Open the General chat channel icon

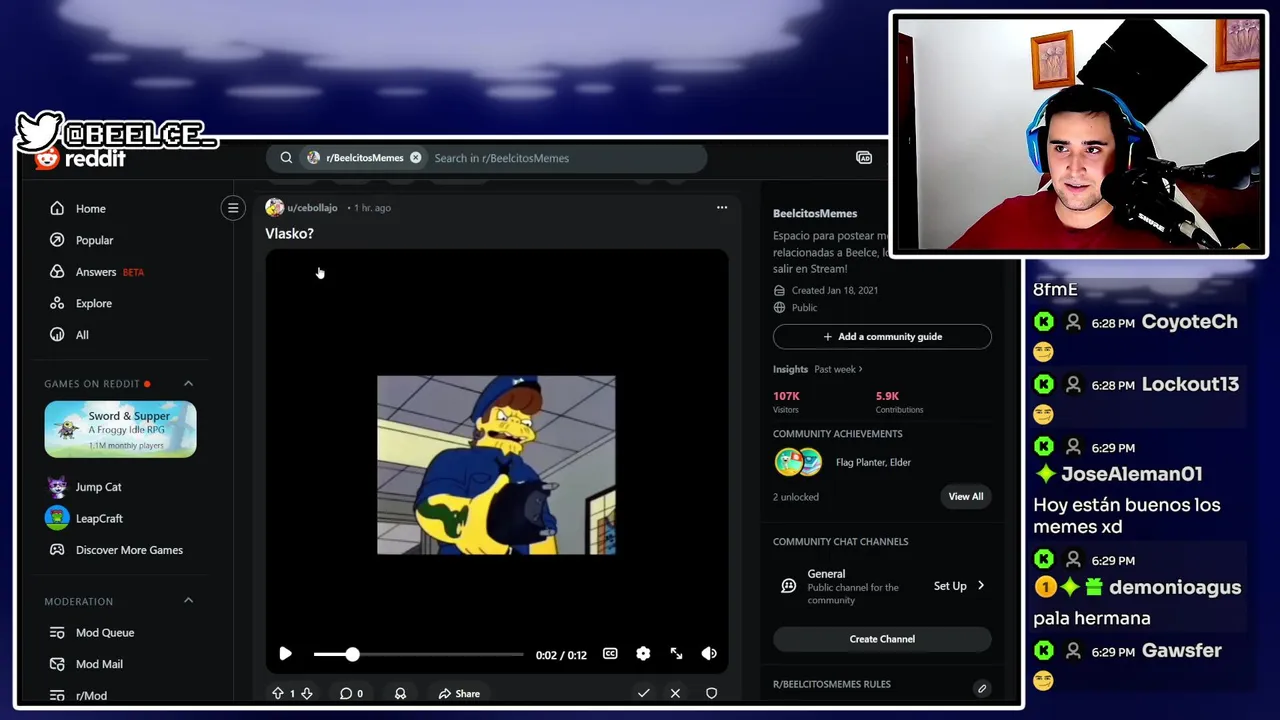coord(788,586)
